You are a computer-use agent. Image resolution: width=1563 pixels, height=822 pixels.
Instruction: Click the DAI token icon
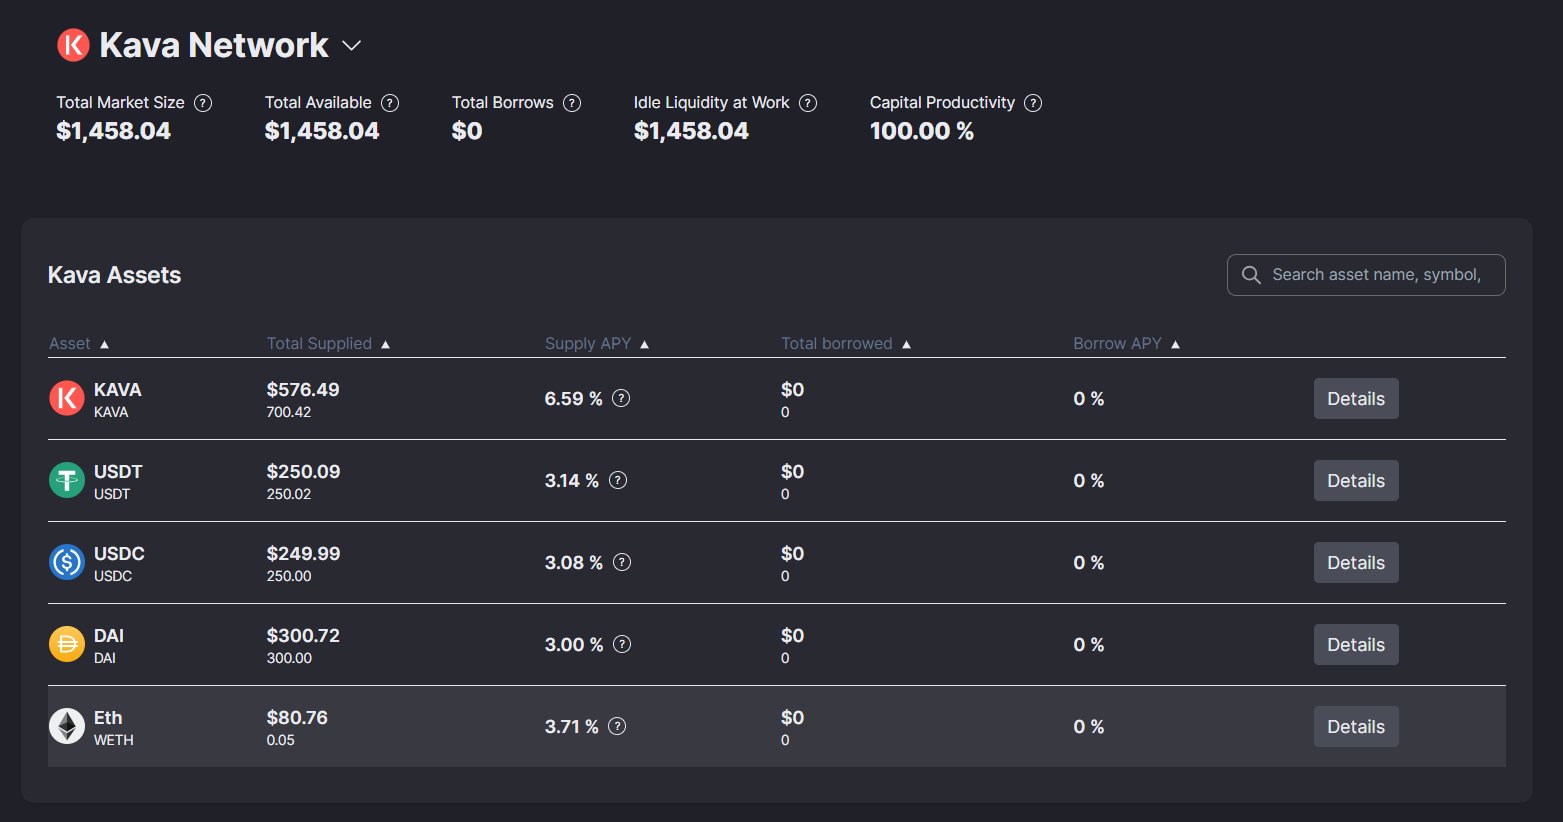(67, 644)
